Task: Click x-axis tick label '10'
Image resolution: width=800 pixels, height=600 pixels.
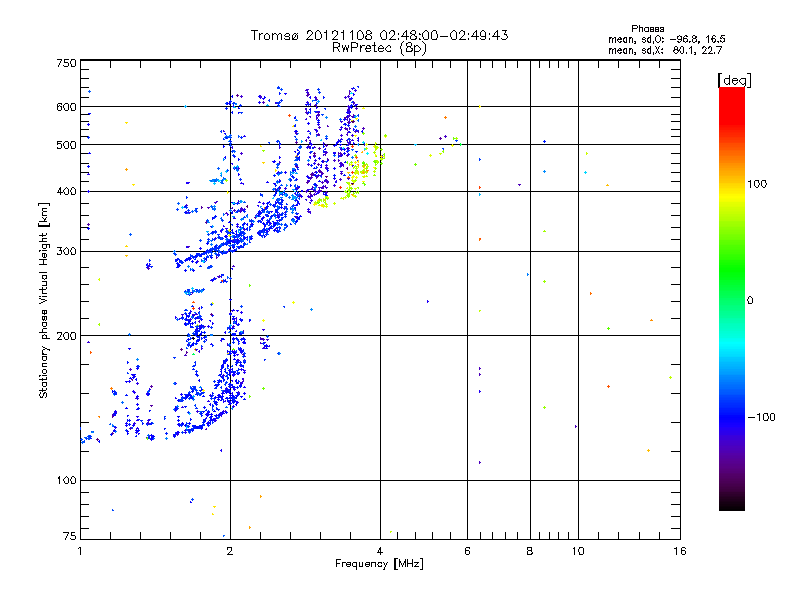Action: (578, 551)
